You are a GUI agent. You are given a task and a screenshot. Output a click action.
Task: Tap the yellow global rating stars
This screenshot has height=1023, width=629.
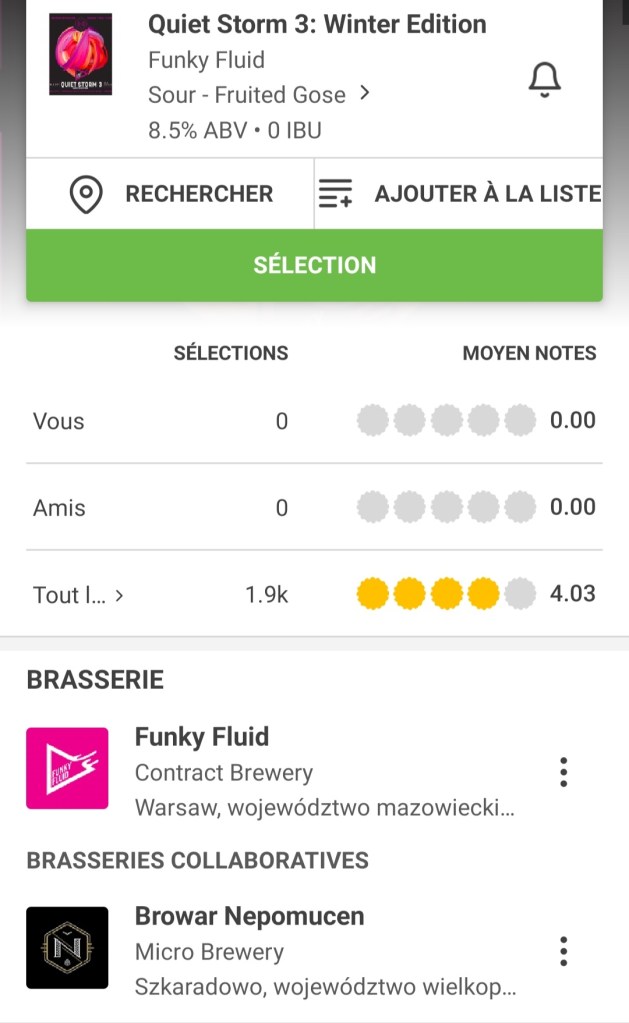coord(446,594)
